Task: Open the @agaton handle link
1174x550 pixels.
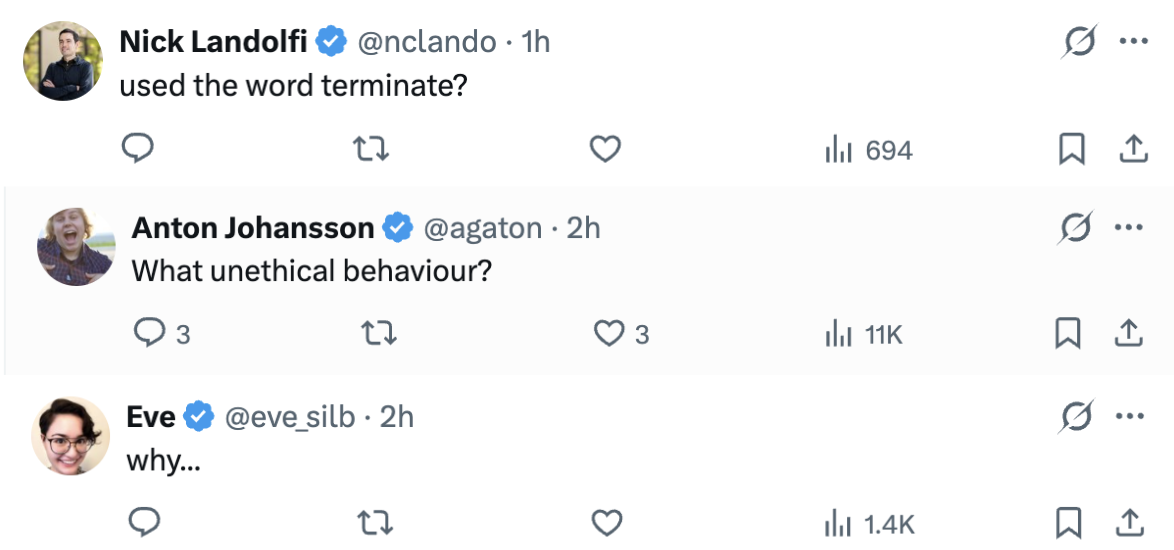Action: click(483, 229)
